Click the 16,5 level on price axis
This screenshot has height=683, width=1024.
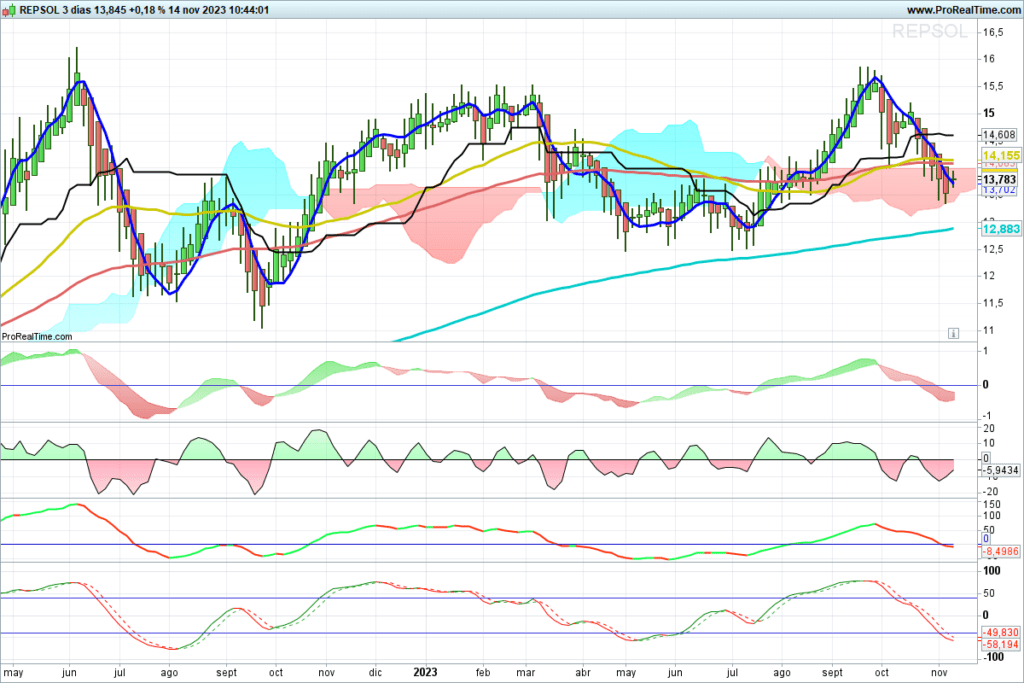tap(993, 32)
